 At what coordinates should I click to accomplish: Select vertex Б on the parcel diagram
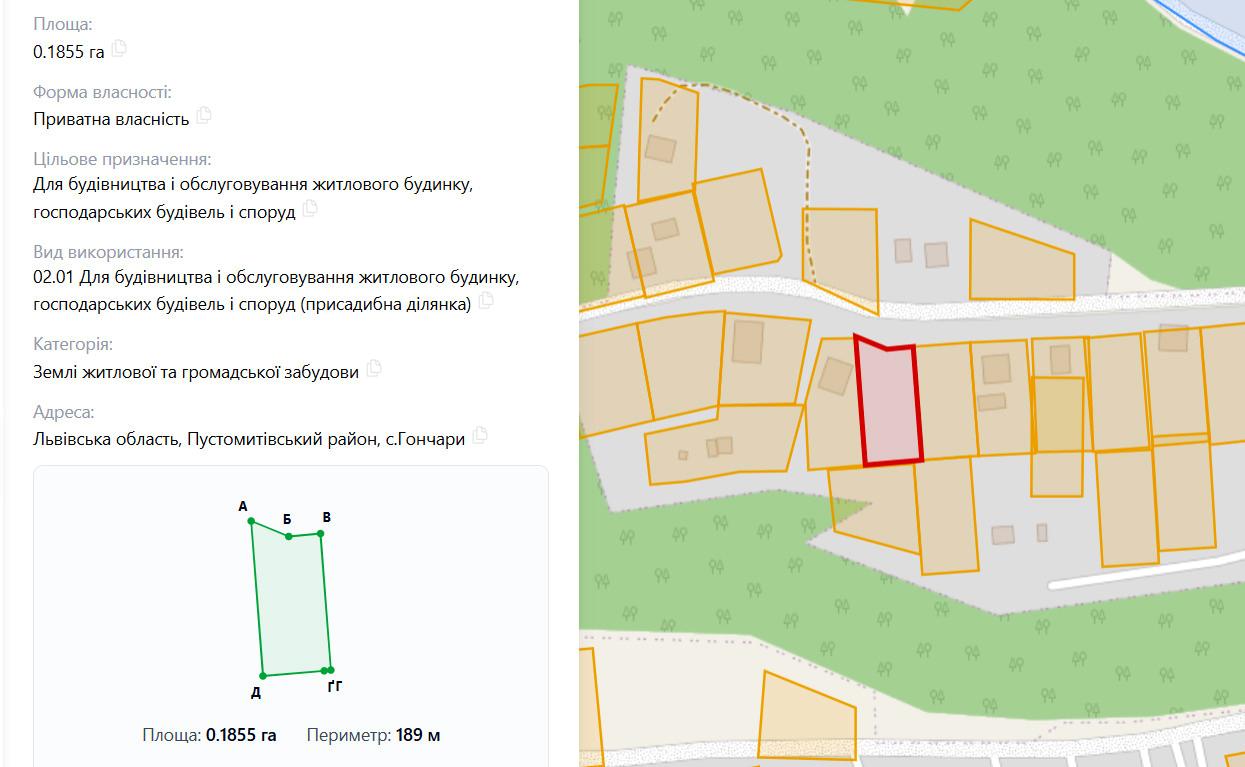pos(289,536)
